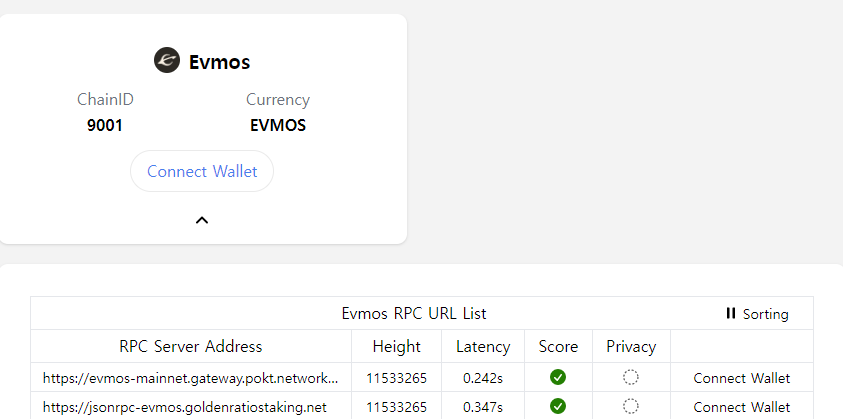The image size is (843, 419).
Task: Click the Score column header
Action: 558,346
